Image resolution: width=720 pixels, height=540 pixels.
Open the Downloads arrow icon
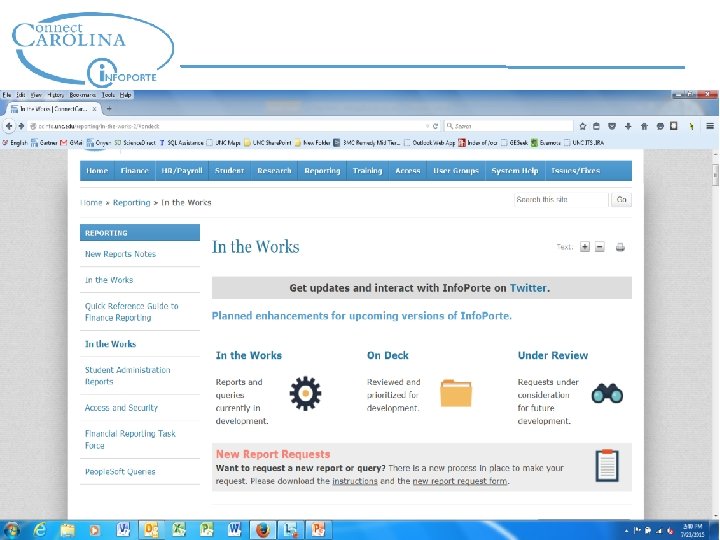pos(628,126)
